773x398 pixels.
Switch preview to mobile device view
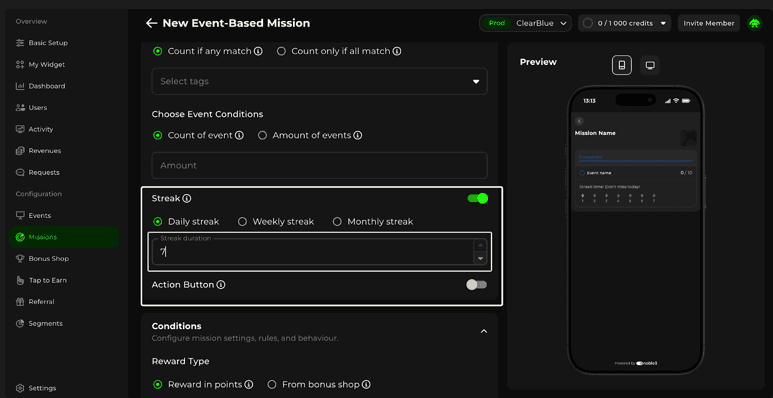tap(622, 65)
